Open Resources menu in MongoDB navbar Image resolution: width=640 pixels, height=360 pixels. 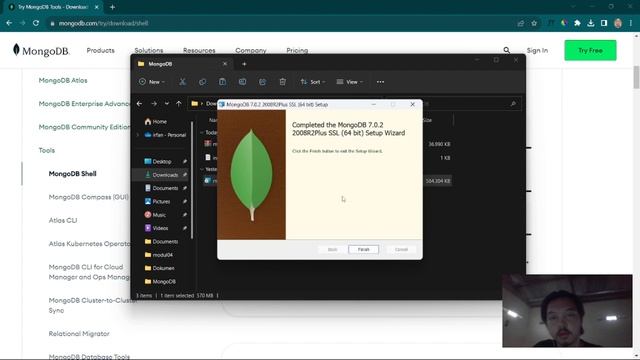(x=199, y=51)
